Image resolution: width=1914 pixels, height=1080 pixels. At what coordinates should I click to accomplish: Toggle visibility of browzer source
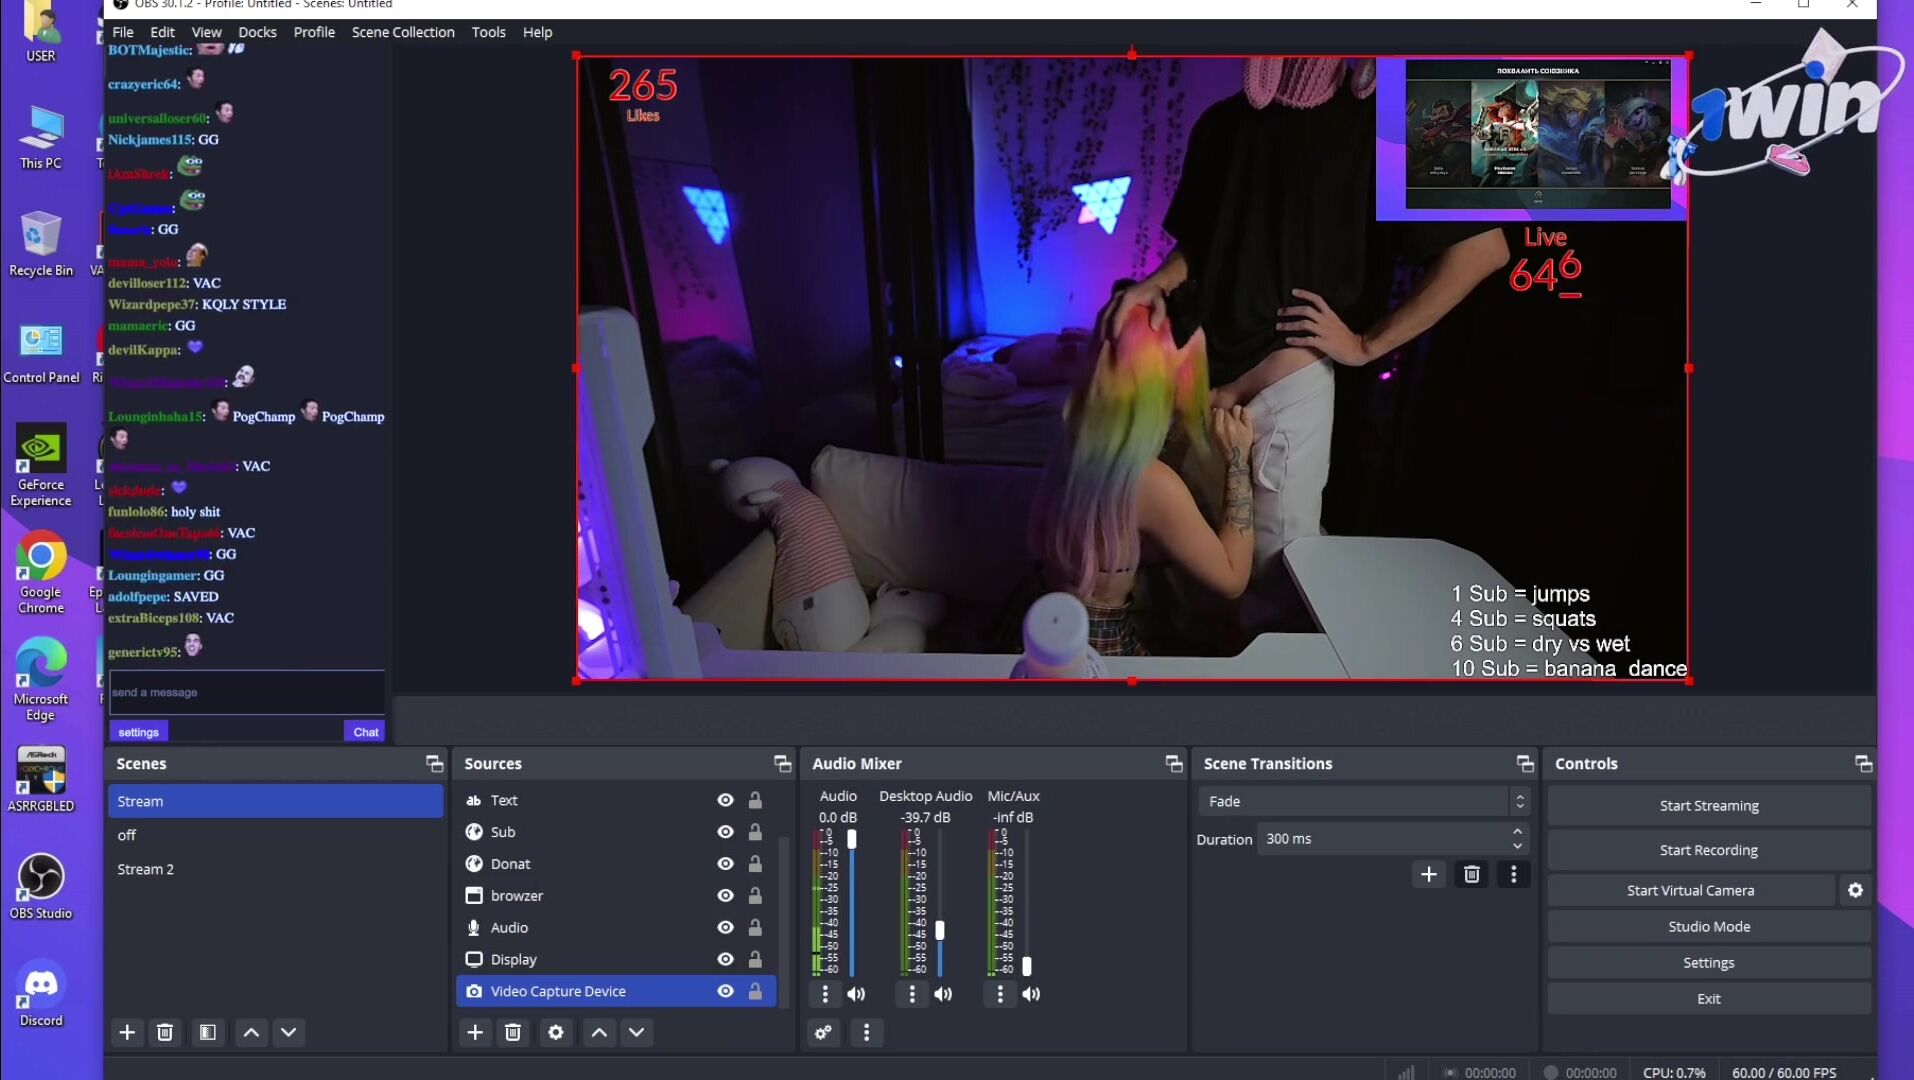[x=725, y=896]
